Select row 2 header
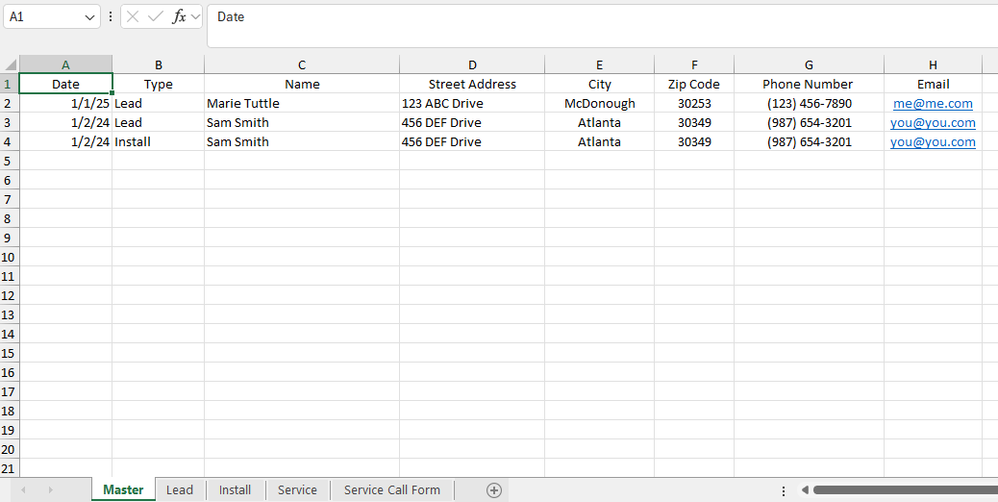 coord(9,103)
